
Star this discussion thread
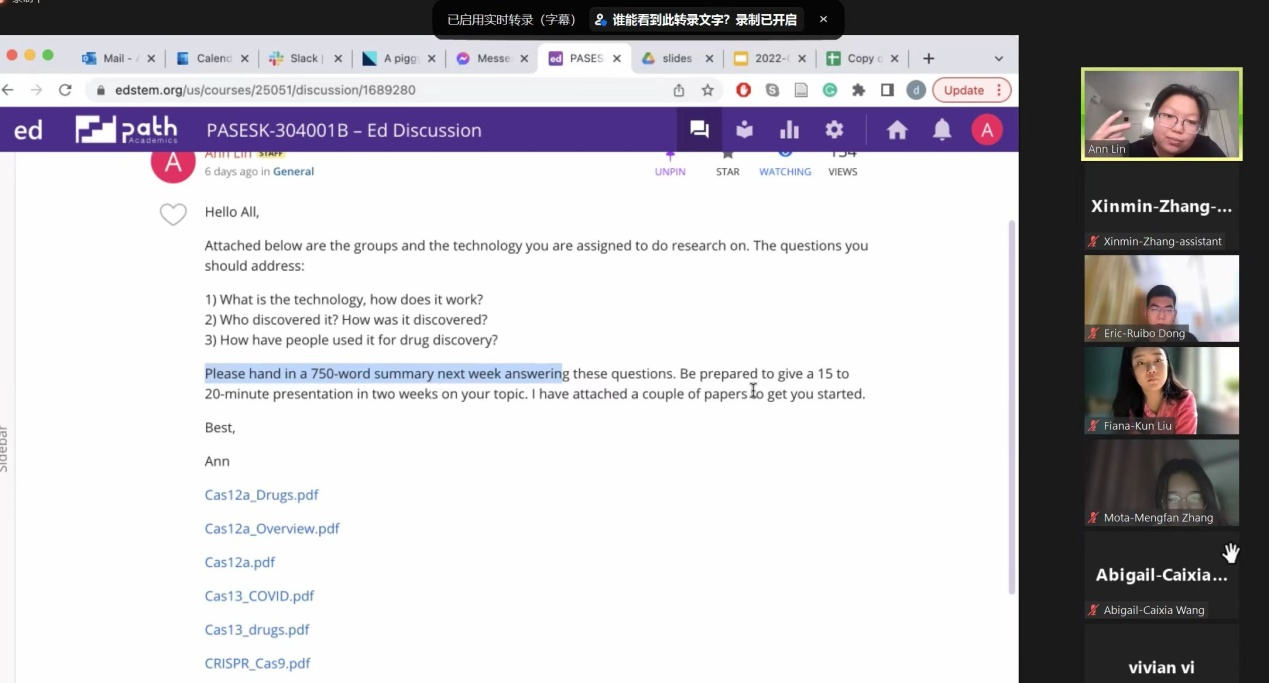pos(728,163)
